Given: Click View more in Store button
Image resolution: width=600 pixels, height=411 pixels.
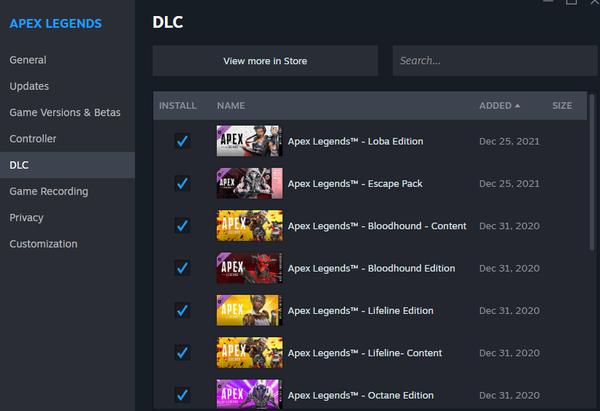Looking at the screenshot, I should 265,61.
